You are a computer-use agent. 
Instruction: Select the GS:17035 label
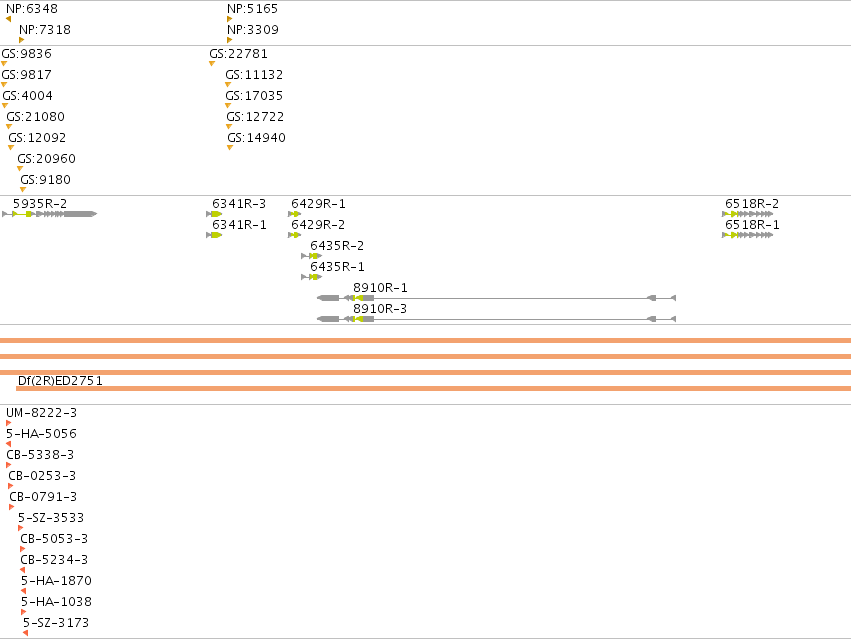pos(254,96)
